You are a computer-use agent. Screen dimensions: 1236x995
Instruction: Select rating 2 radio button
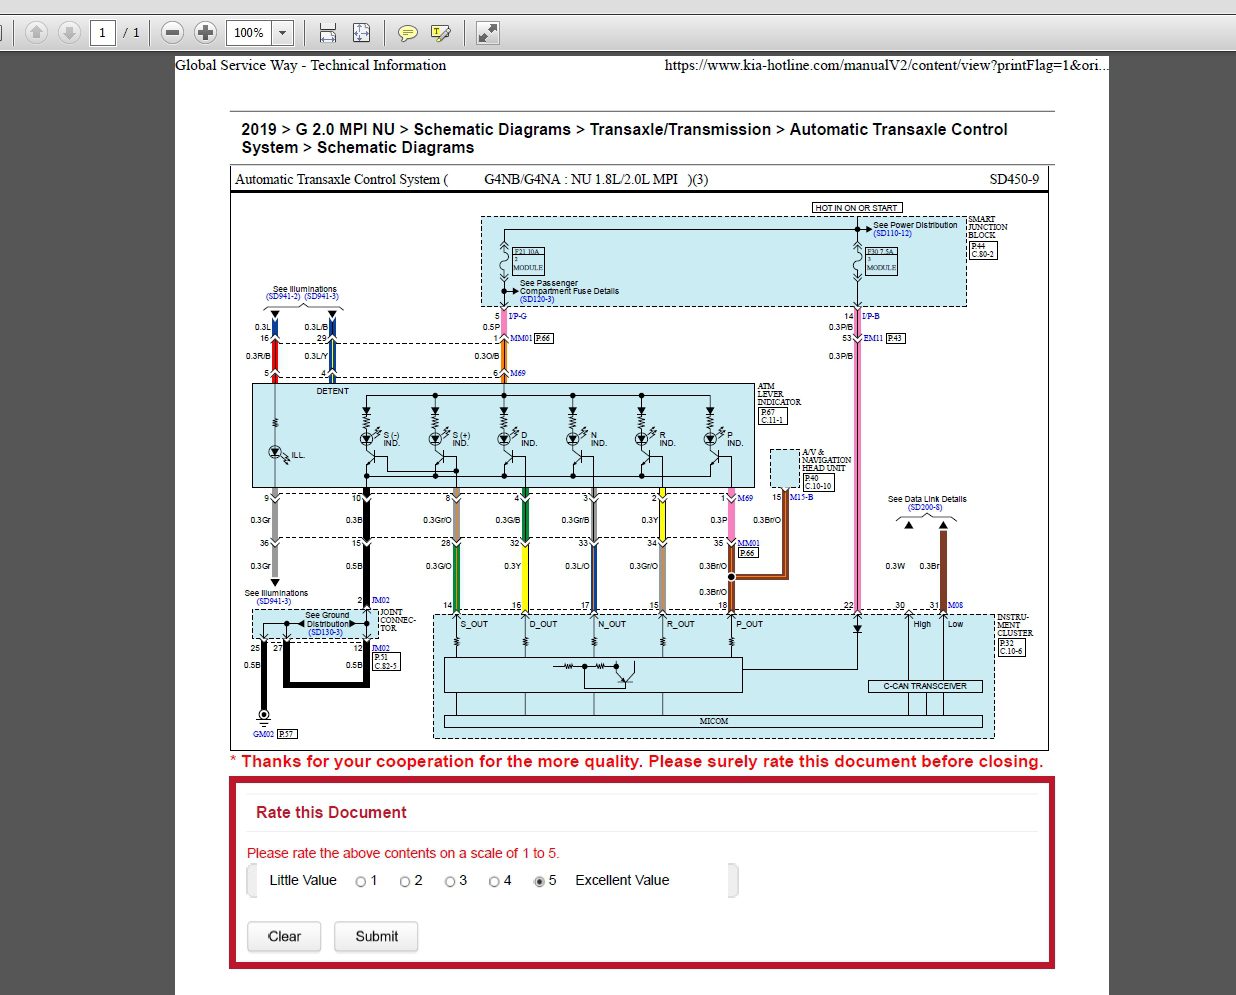pos(405,882)
